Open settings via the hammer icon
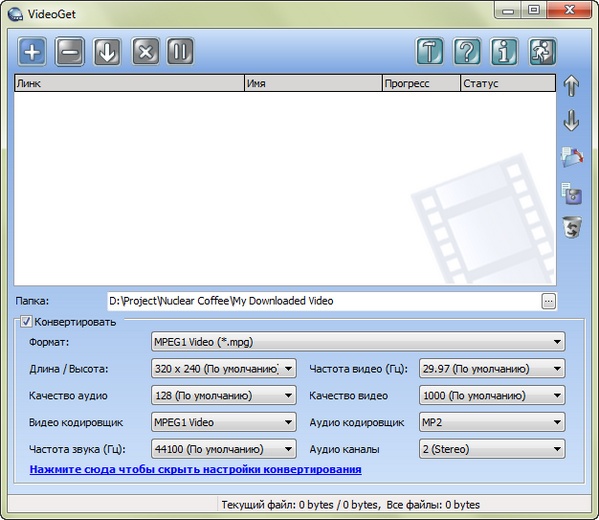Image resolution: width=599 pixels, height=520 pixels. (x=430, y=52)
